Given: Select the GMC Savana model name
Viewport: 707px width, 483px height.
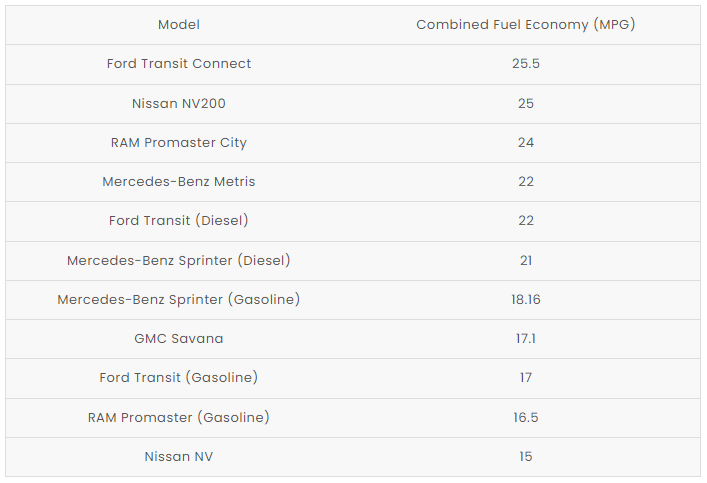Looking at the screenshot, I should coord(179,339).
